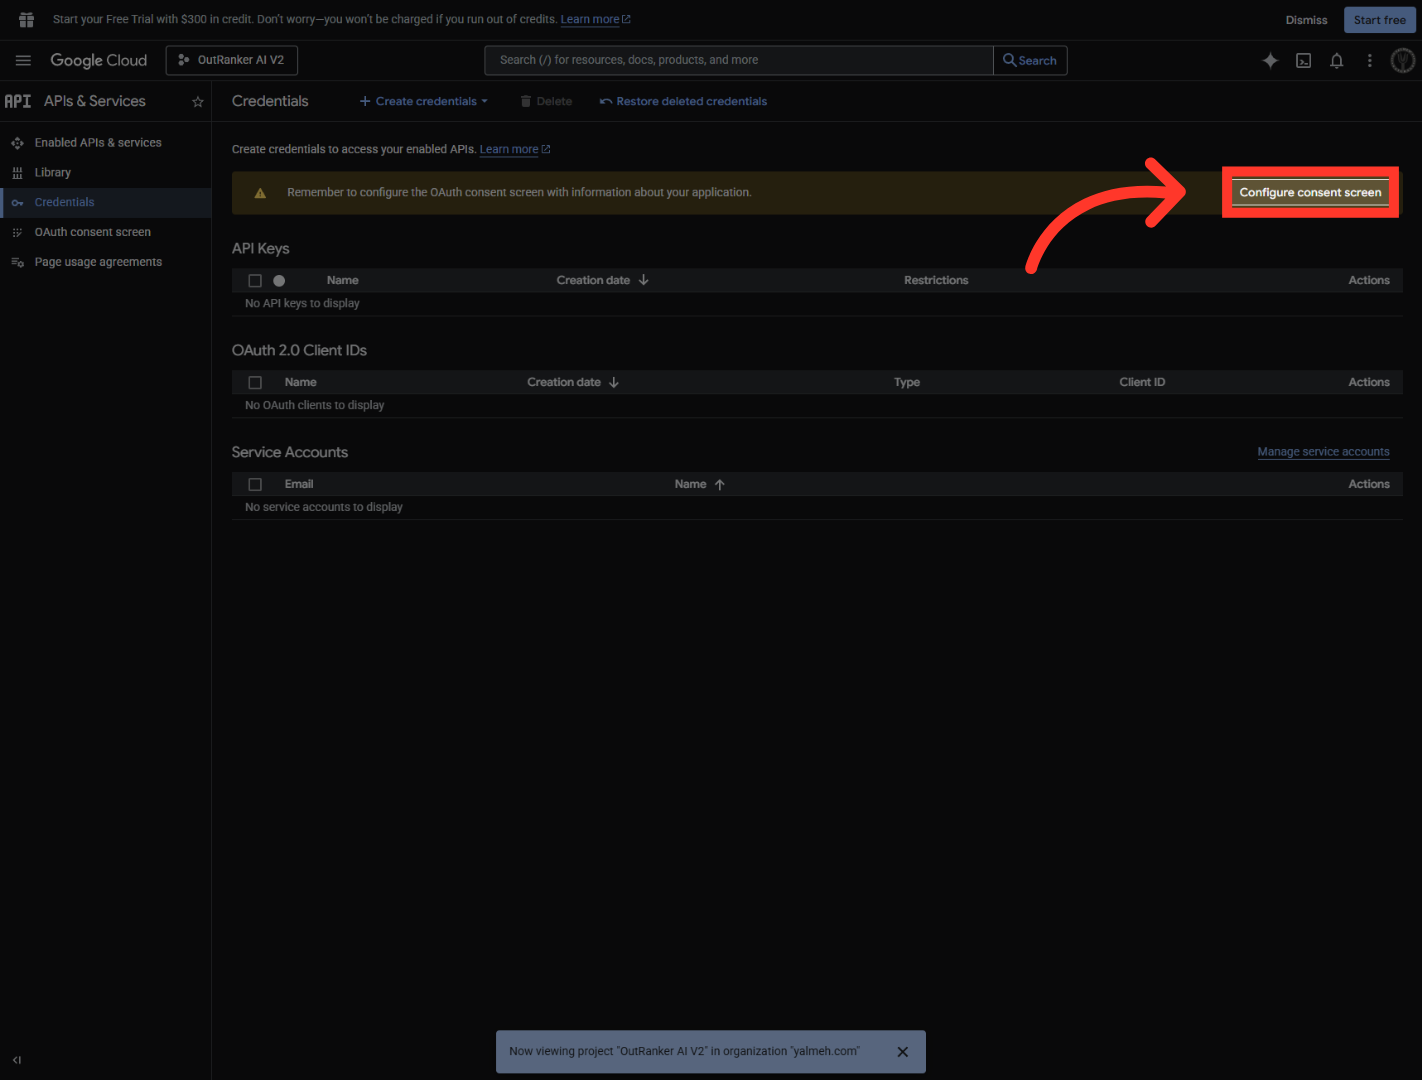Tick the Service Accounts header checkbox
1422x1080 pixels.
point(255,485)
